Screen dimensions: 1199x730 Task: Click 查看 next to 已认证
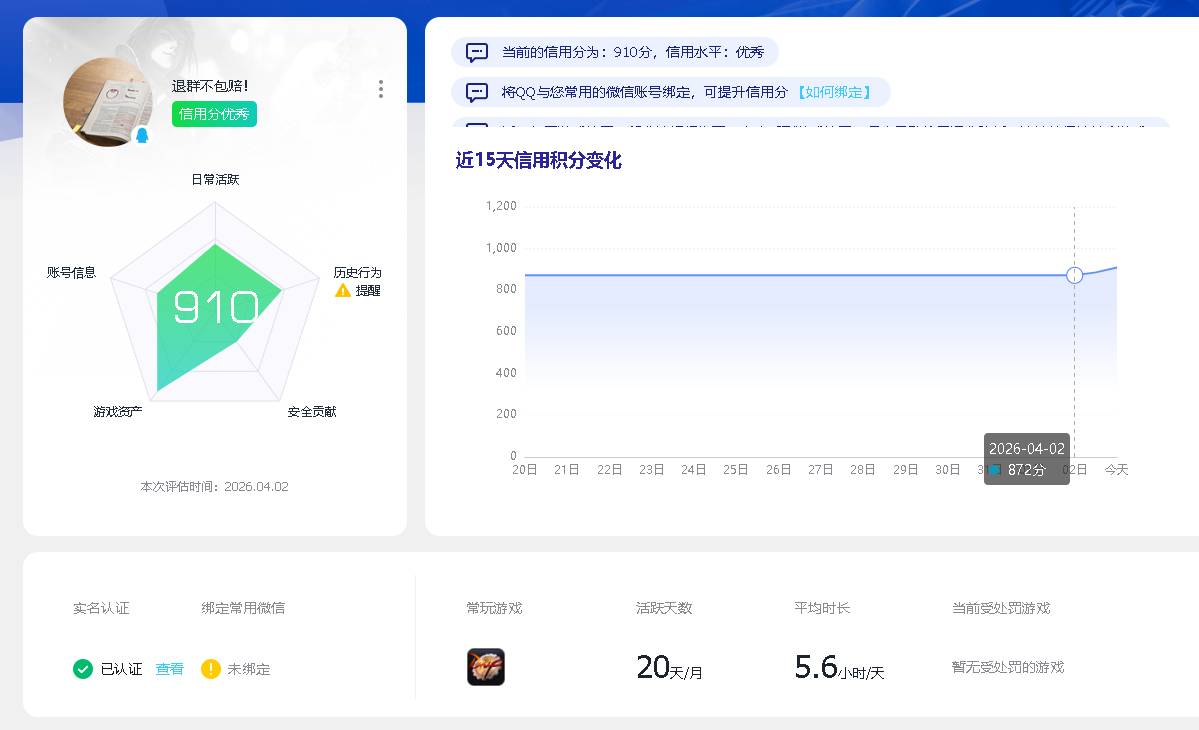click(168, 669)
